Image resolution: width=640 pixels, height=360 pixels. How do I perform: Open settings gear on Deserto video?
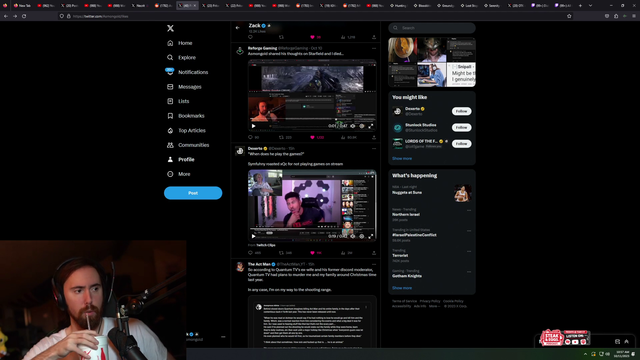point(362,236)
